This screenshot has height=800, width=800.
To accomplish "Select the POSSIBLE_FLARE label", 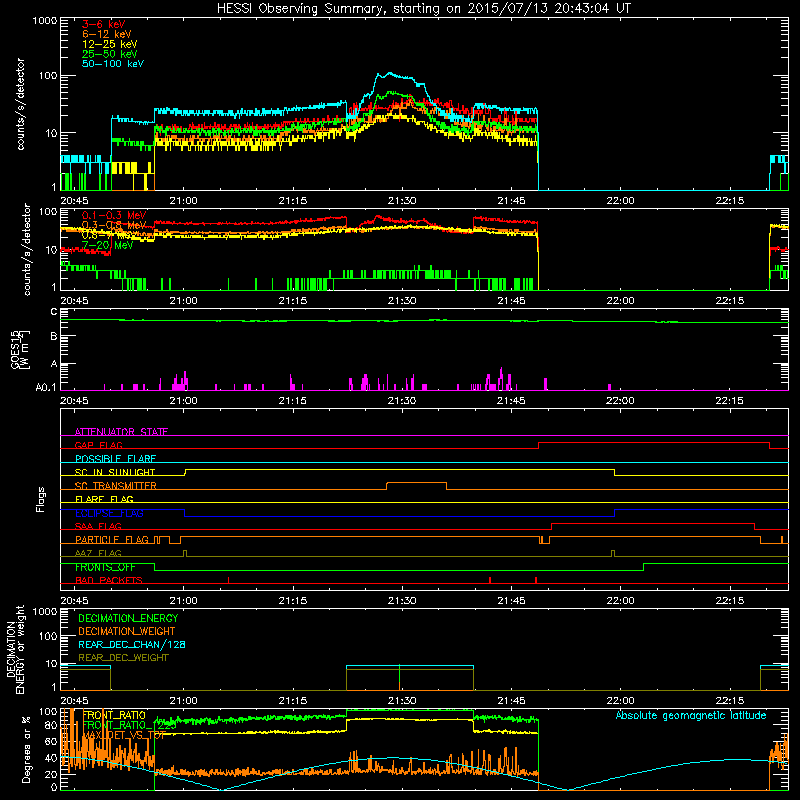I will tap(115, 459).
